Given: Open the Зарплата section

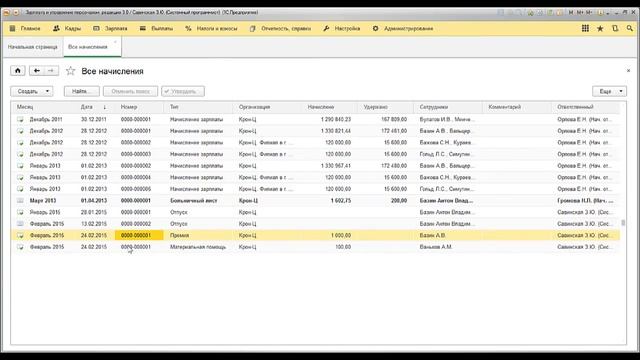Looking at the screenshot, I should click(110, 29).
